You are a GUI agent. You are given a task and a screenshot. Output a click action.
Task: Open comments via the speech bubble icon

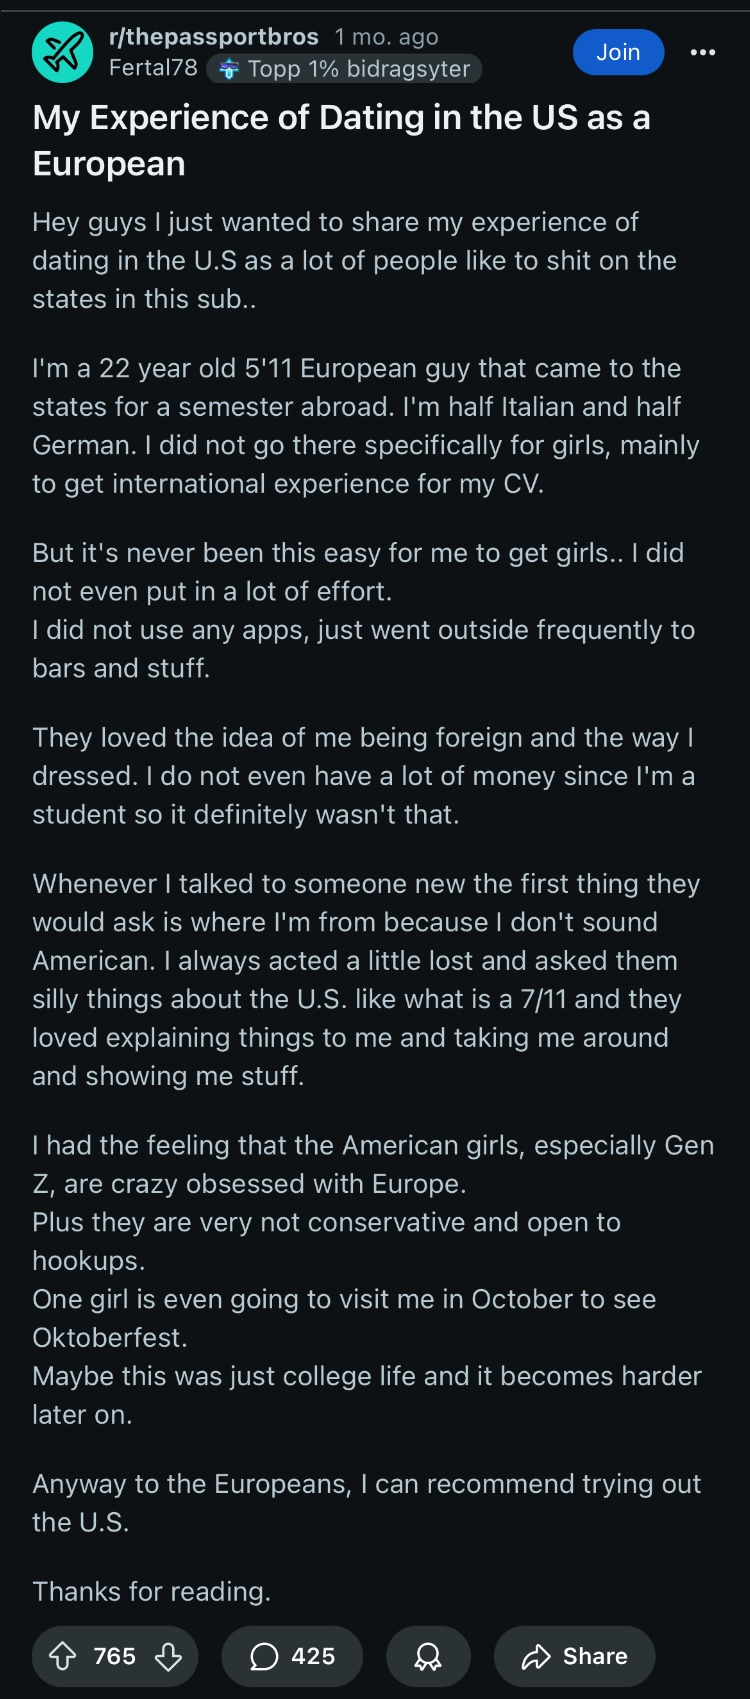click(264, 1657)
